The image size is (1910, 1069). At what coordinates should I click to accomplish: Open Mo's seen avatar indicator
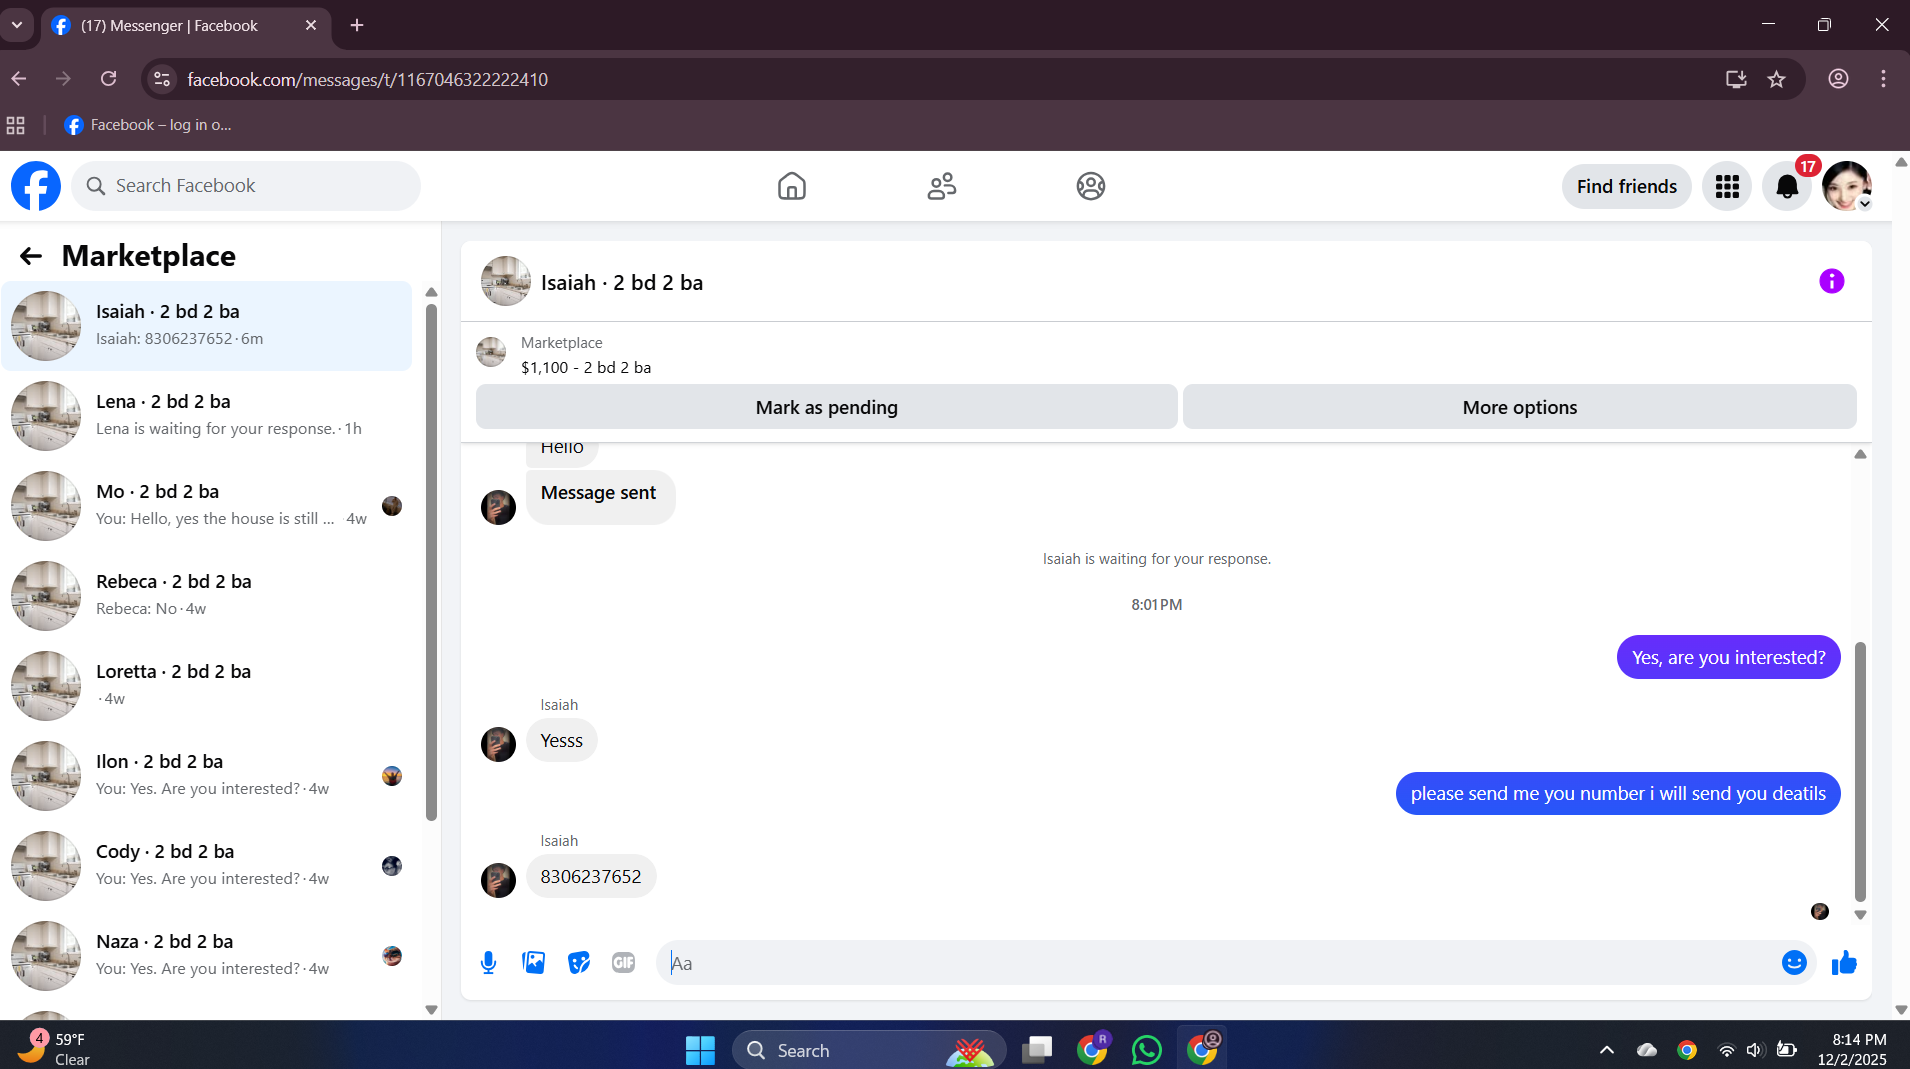click(392, 506)
